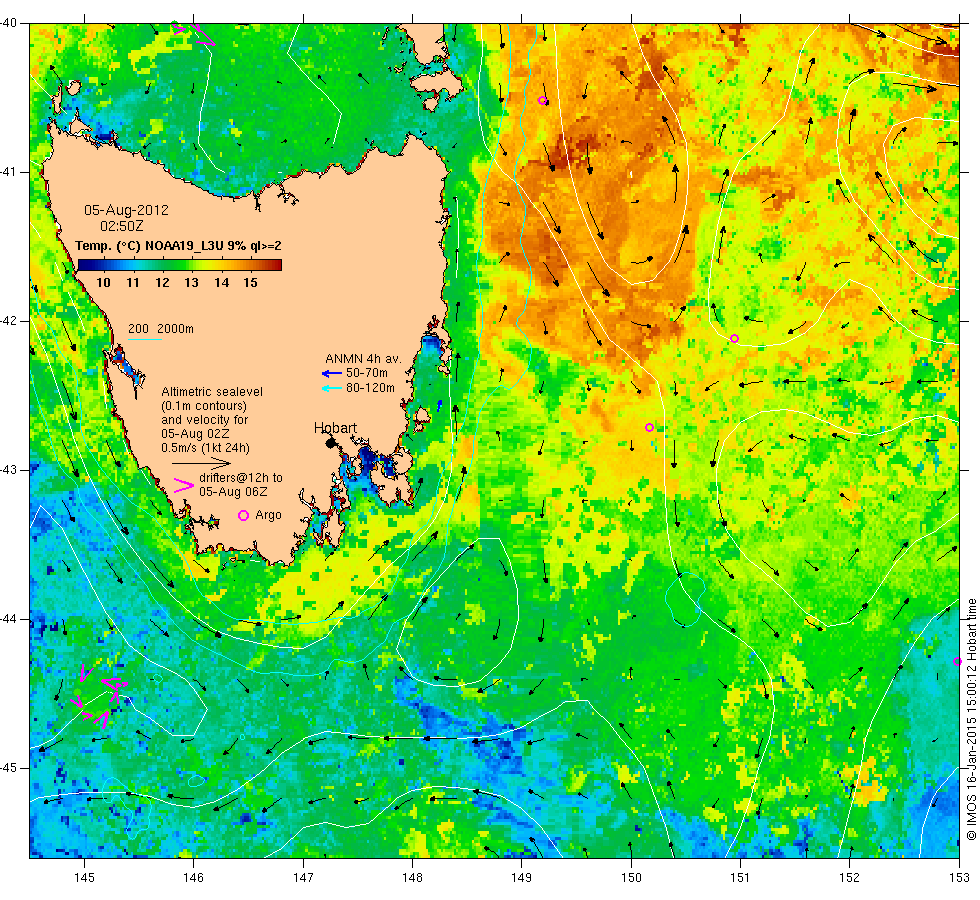
Task: Click the cyan ANMN 80-120m arrow symbol
Action: coord(331,388)
